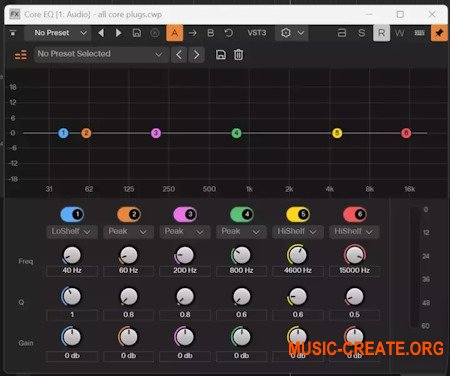Viewport: 450px width, 376px height.
Task: Toggle band 5 yellow enable switch
Action: coord(298,214)
